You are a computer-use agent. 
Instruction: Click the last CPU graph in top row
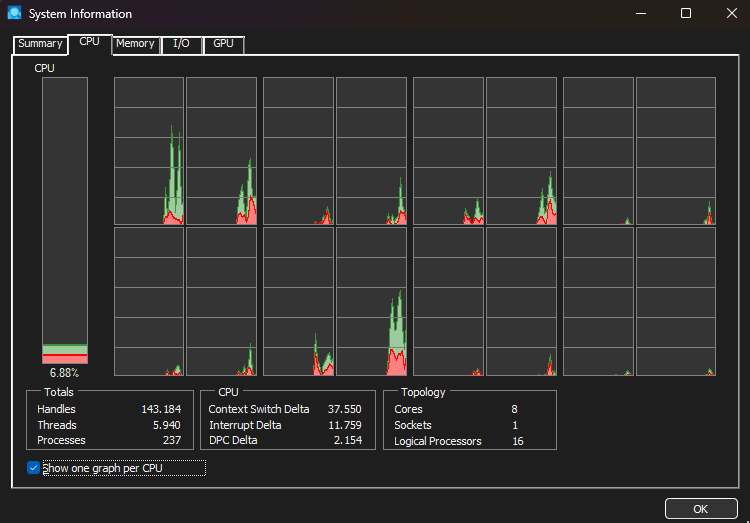point(676,151)
